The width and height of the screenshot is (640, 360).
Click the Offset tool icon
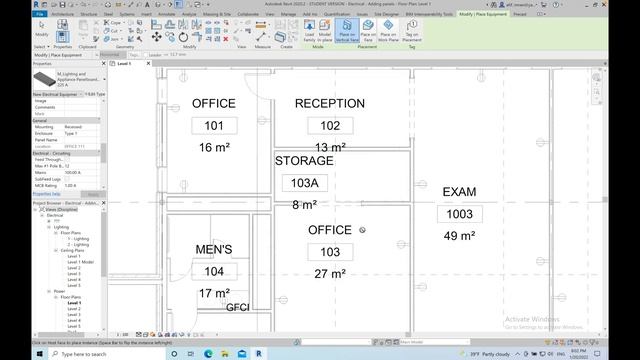point(170,24)
